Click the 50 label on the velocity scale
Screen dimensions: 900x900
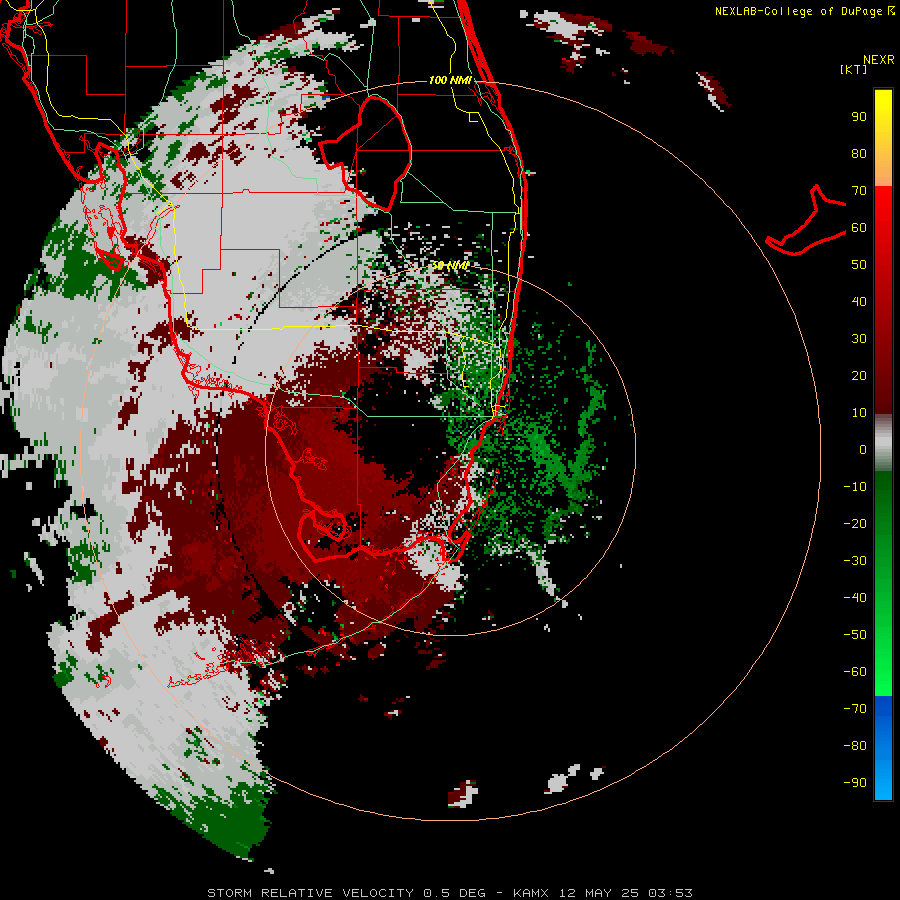pyautogui.click(x=859, y=264)
